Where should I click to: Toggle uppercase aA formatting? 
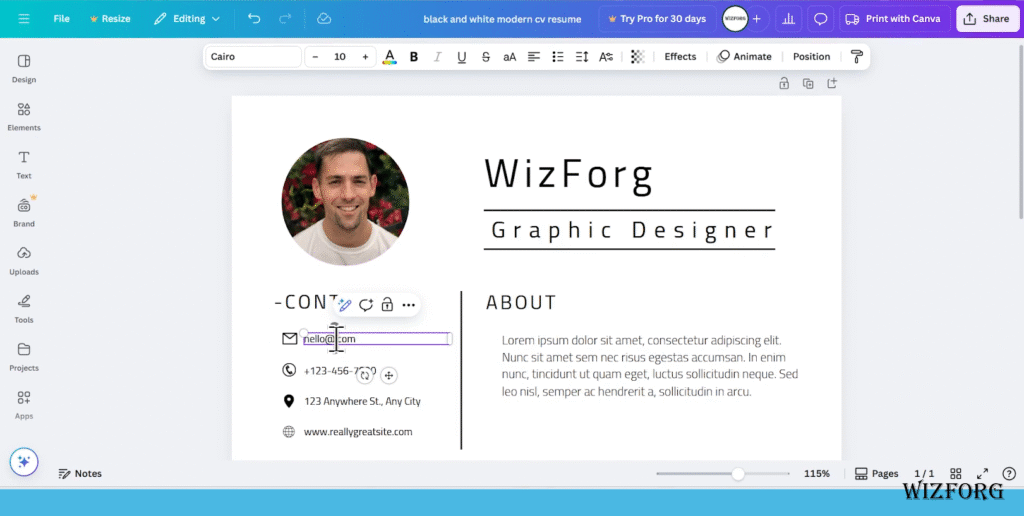(x=509, y=57)
